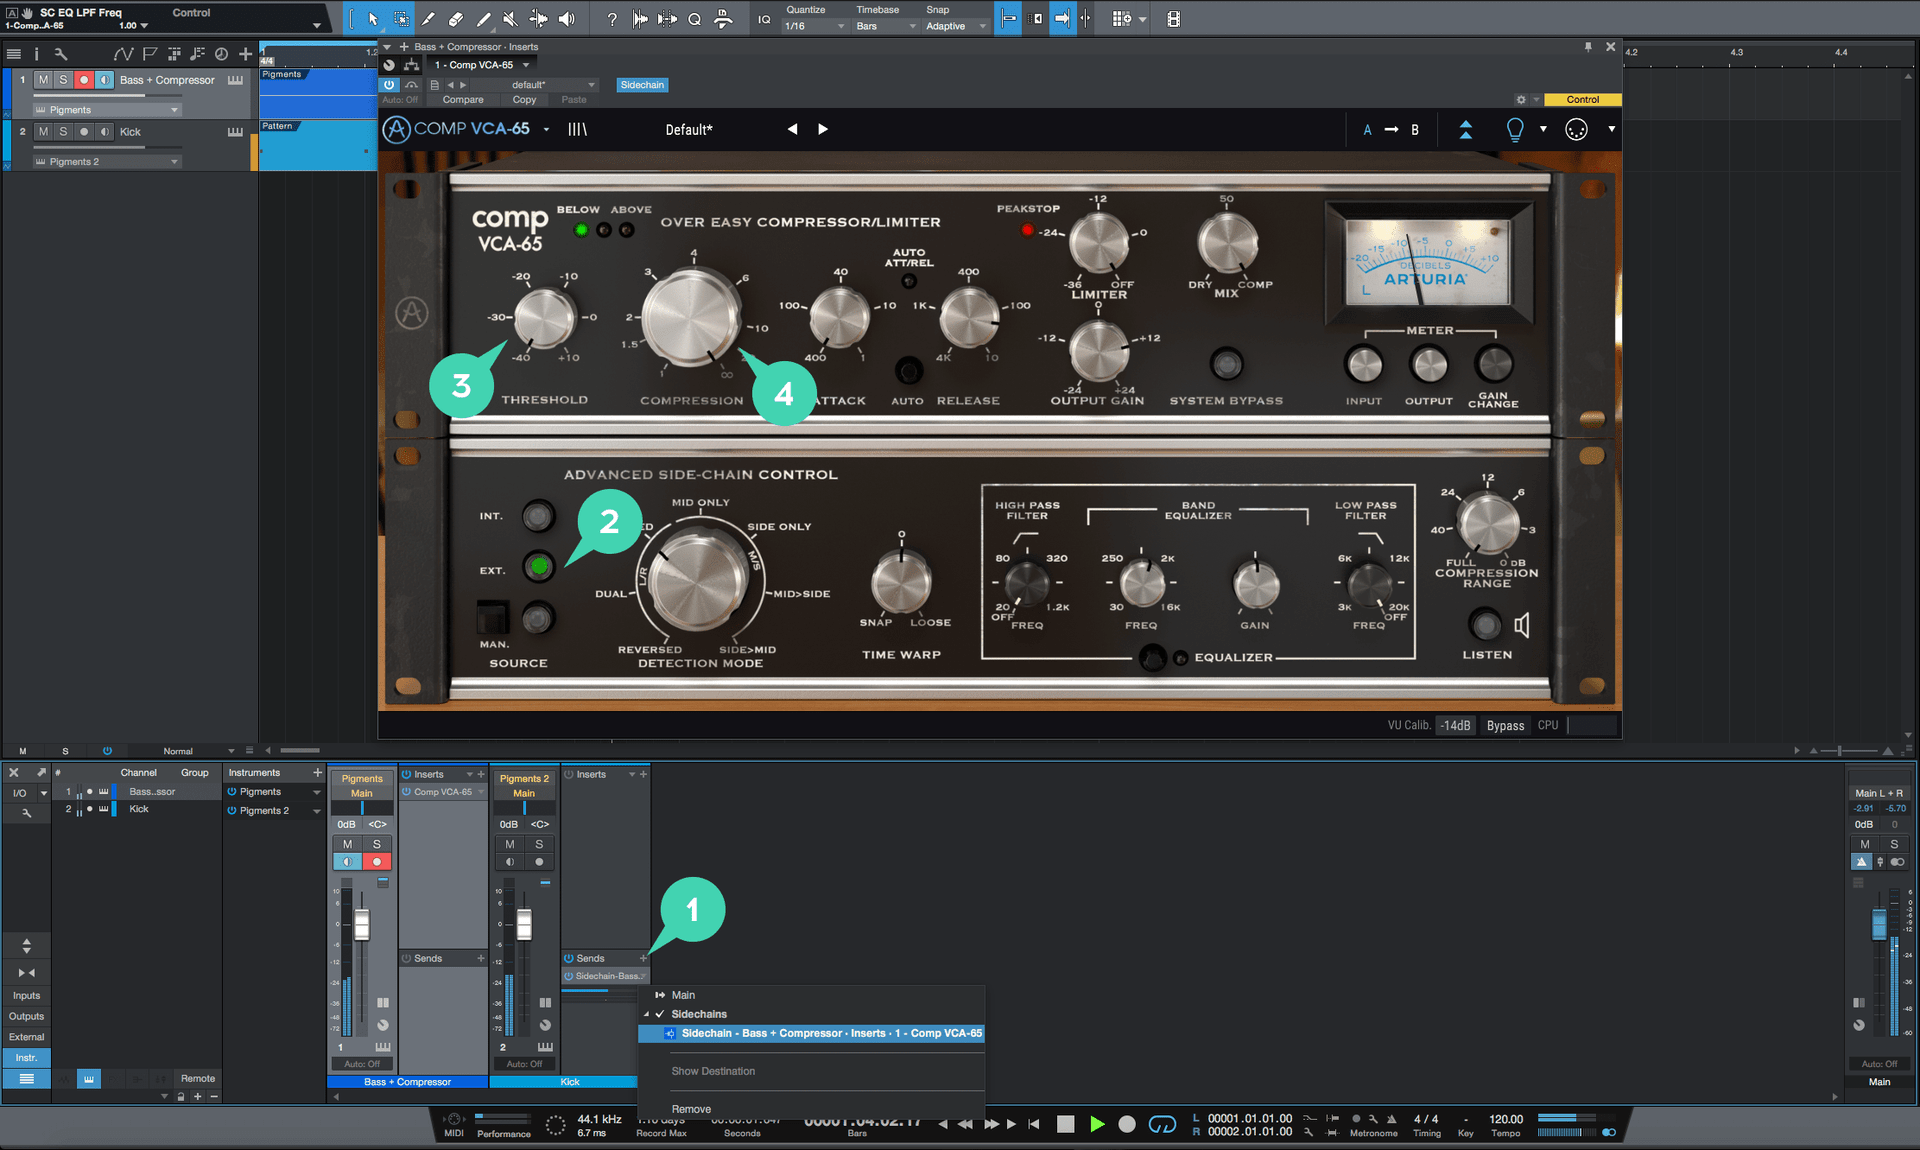The image size is (1920, 1150).
Task: Solo the Kick track in arrangement
Action: click(63, 132)
